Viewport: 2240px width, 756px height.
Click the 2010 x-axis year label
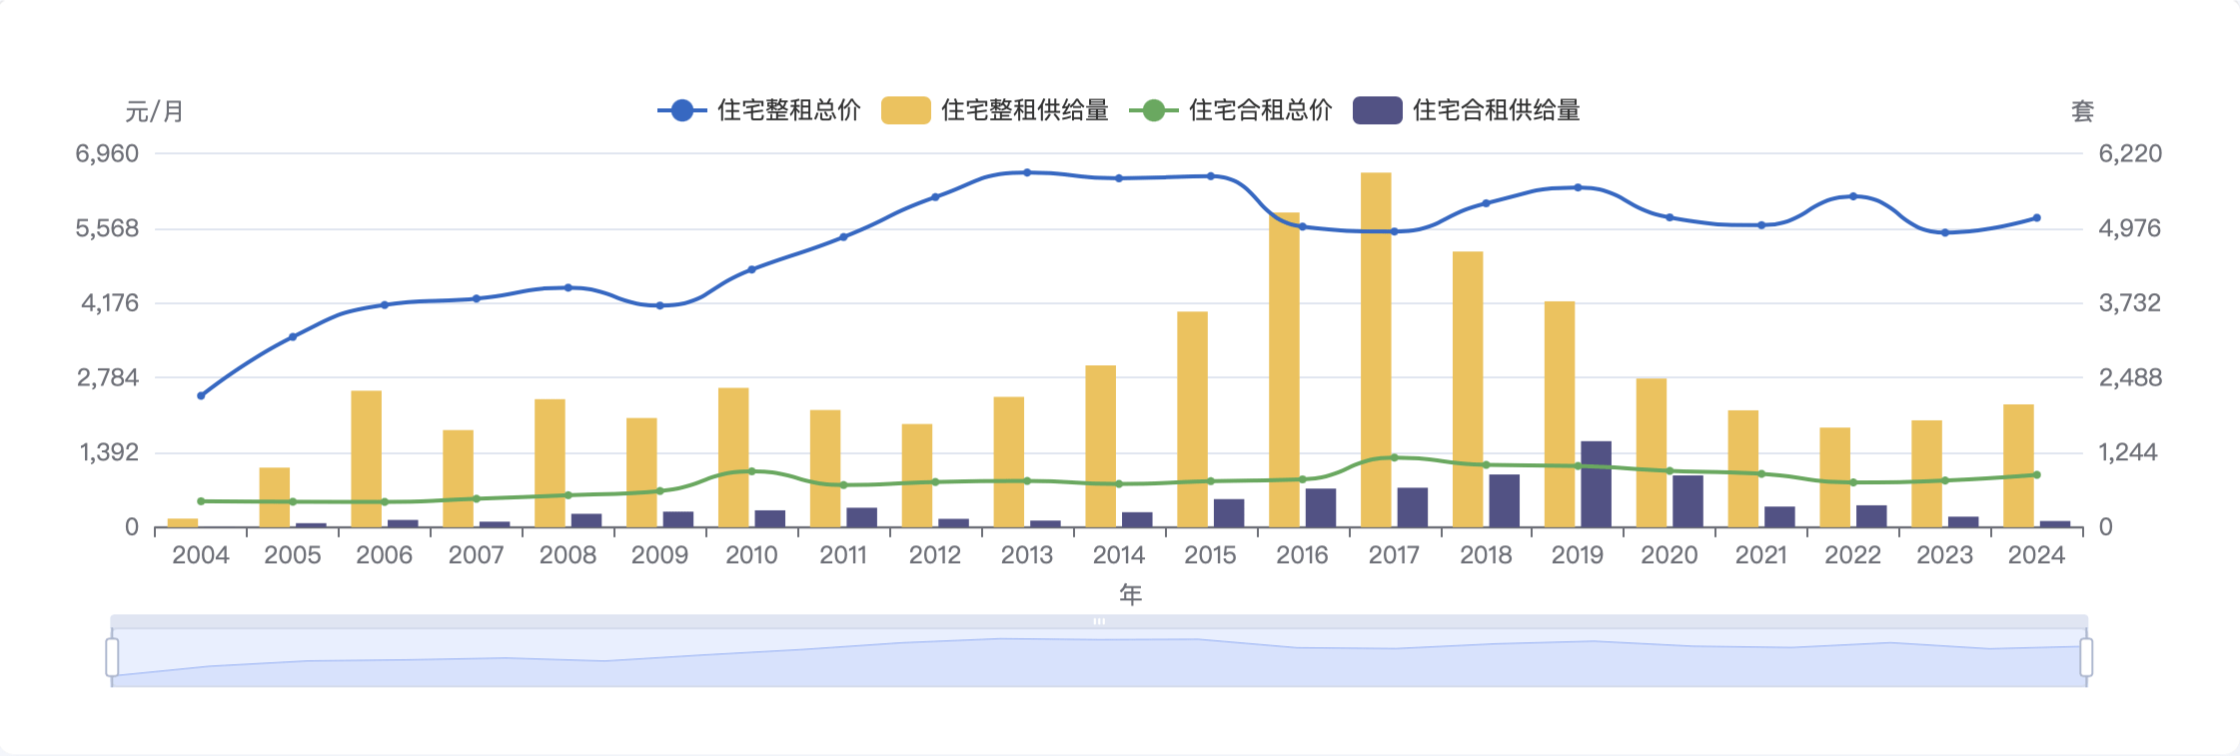click(751, 556)
